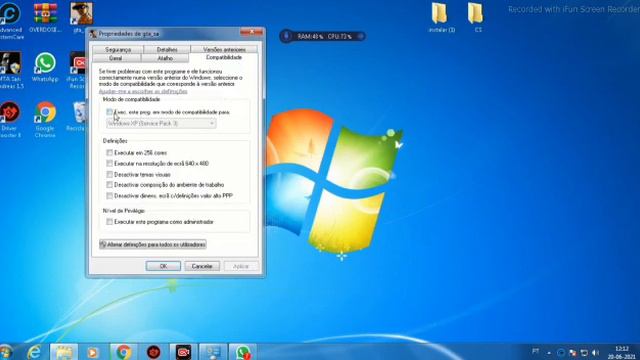Open the Windows Start menu
This screenshot has width=640, height=360.
[x=6, y=352]
